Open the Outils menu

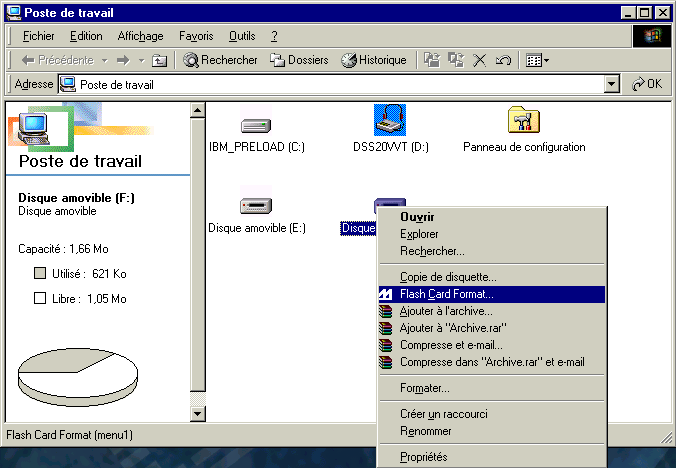pos(242,36)
